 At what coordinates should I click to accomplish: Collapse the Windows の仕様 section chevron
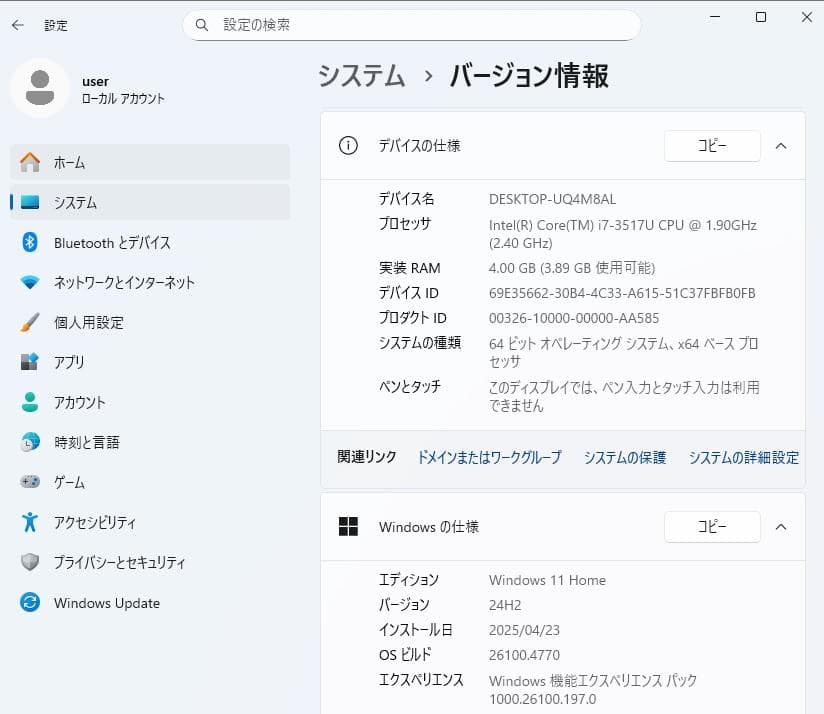click(781, 527)
